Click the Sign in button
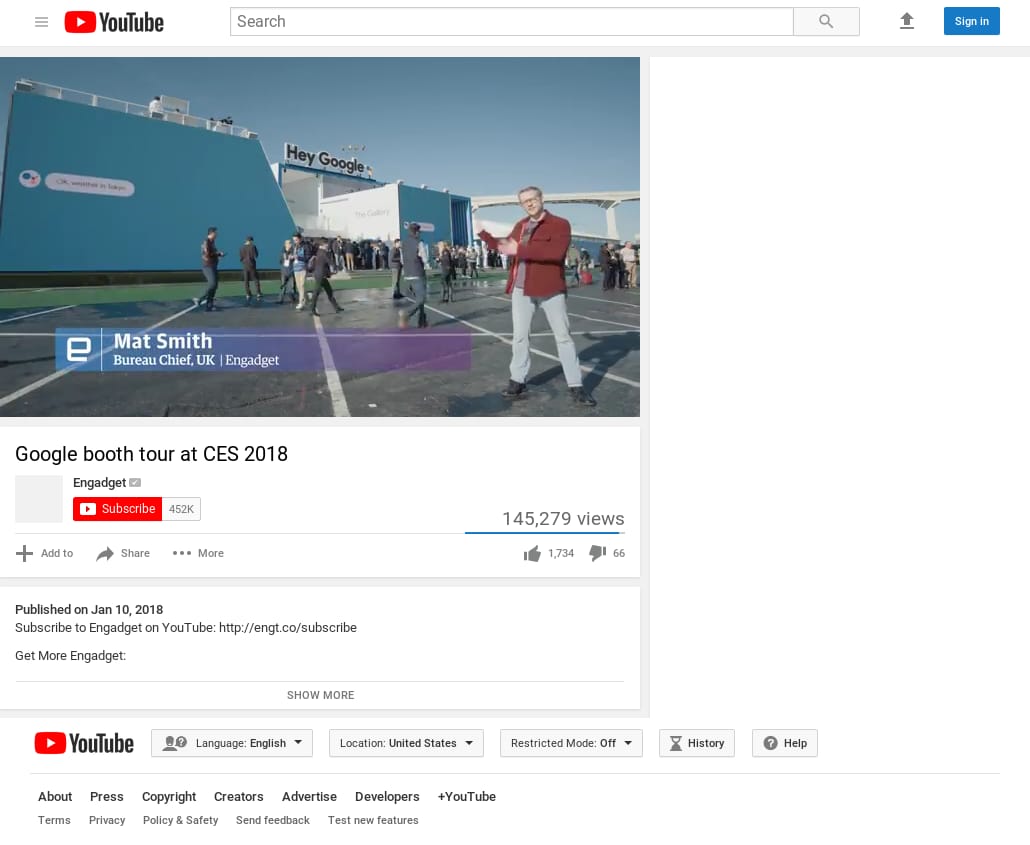The height and width of the screenshot is (845, 1030). tap(972, 21)
